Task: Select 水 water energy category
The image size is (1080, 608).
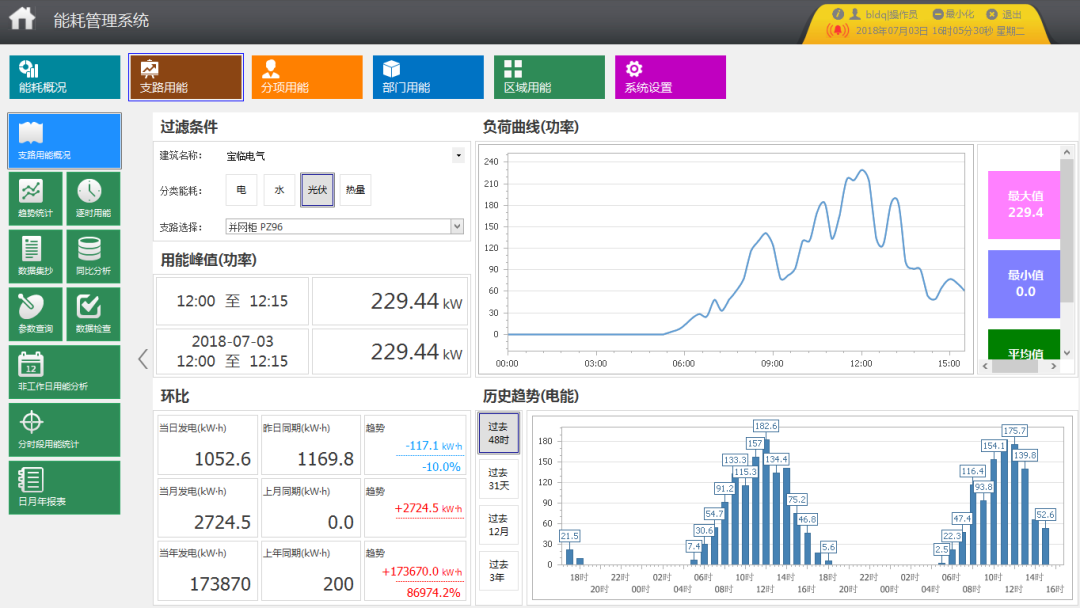Action: (x=279, y=190)
